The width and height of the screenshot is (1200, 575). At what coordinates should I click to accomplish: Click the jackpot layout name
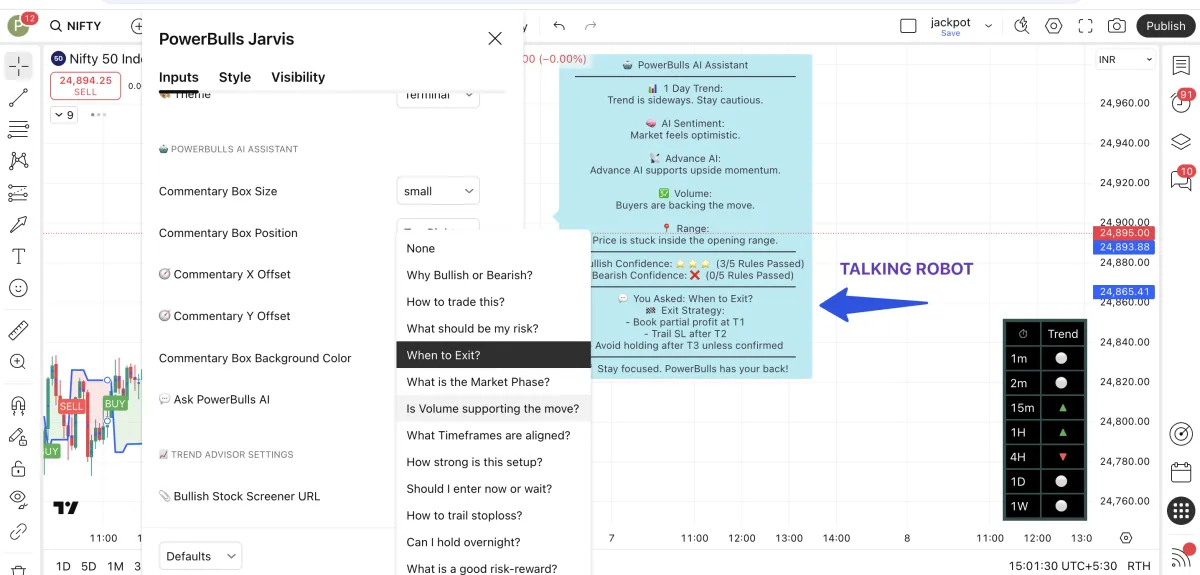pyautogui.click(x=950, y=22)
